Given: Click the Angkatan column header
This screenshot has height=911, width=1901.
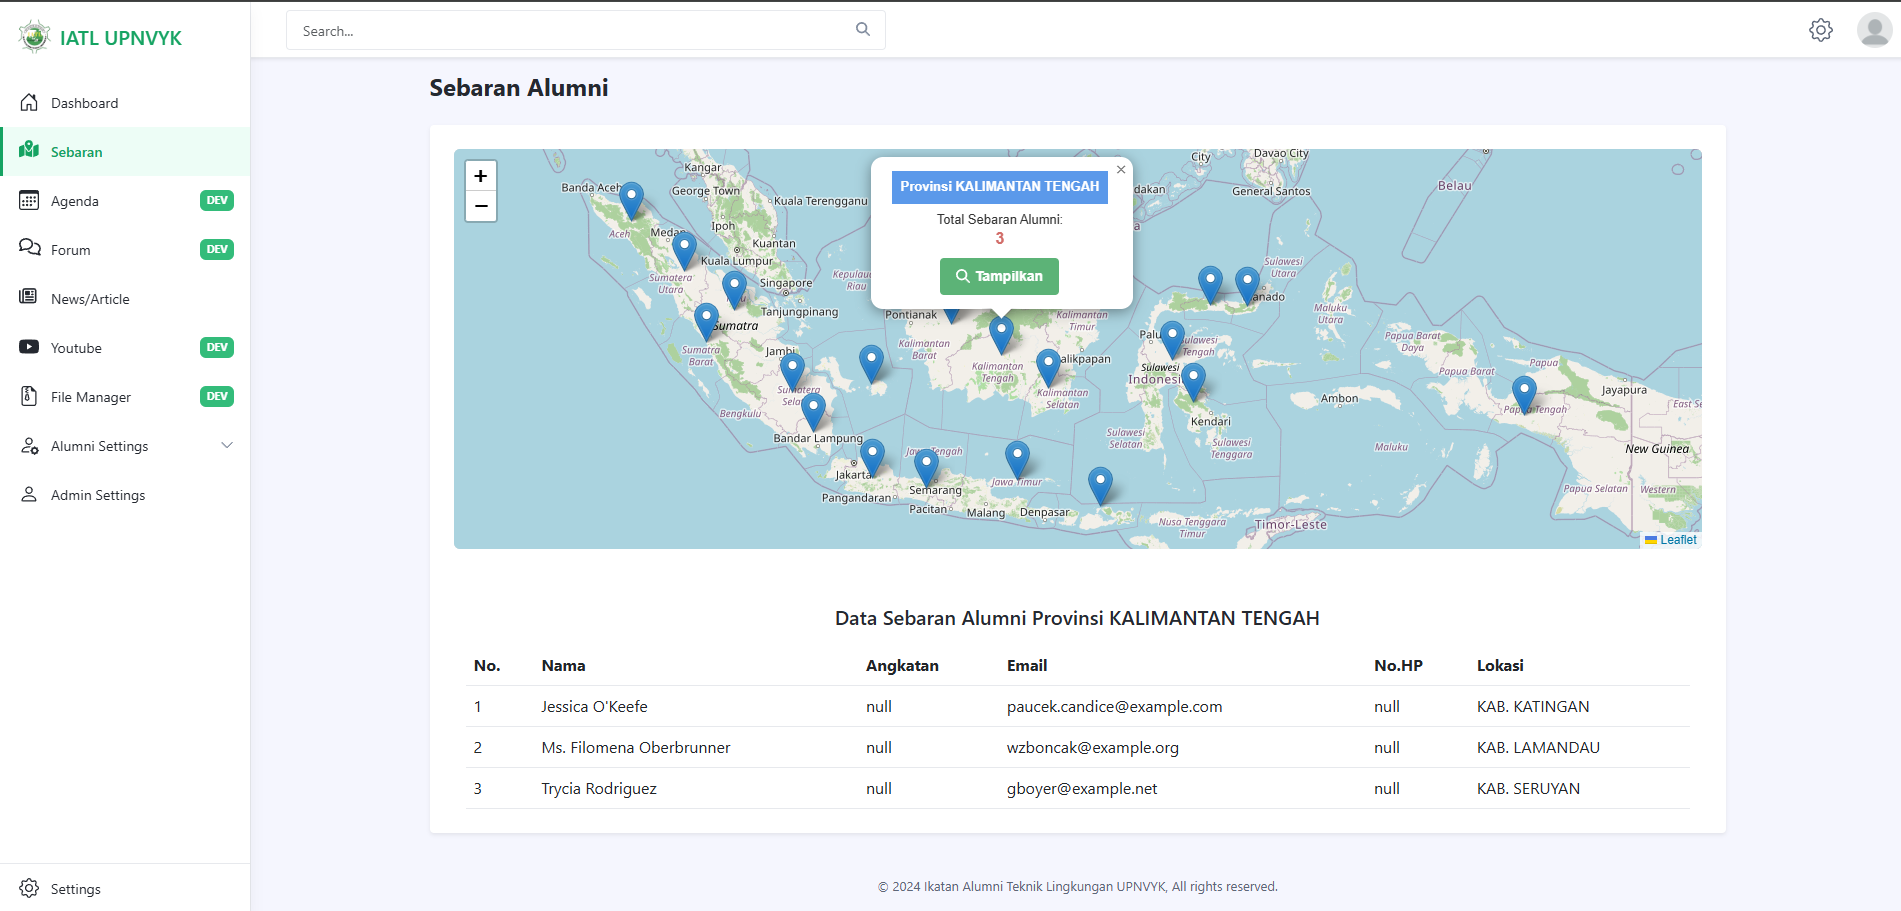Looking at the screenshot, I should (x=902, y=665).
